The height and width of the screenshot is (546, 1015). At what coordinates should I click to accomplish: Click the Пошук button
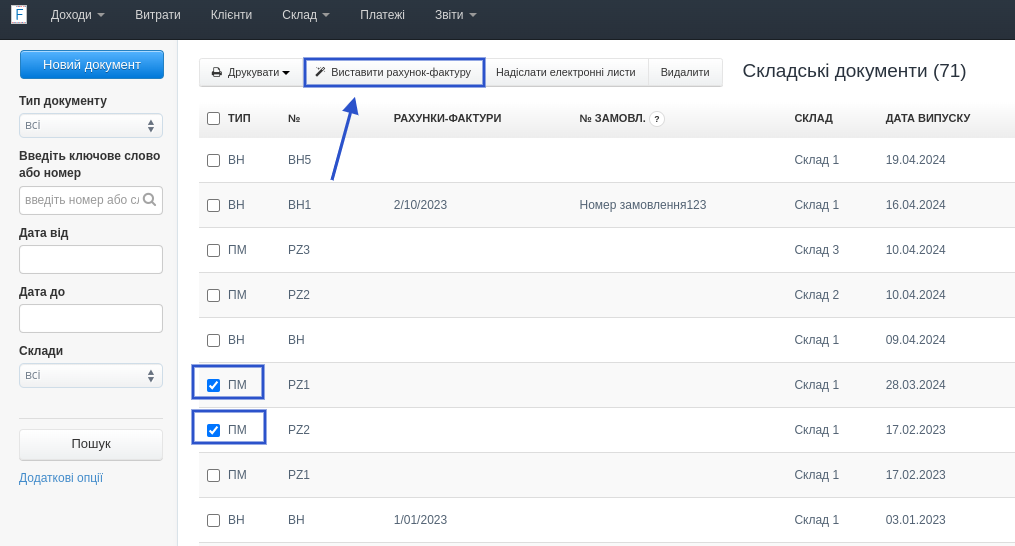[x=91, y=444]
